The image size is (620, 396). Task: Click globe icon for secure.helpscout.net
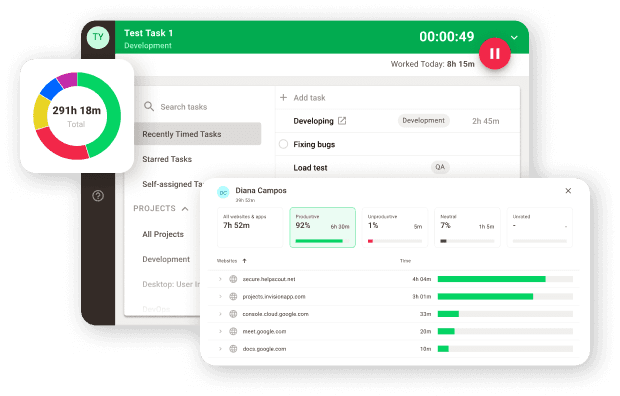tap(233, 279)
